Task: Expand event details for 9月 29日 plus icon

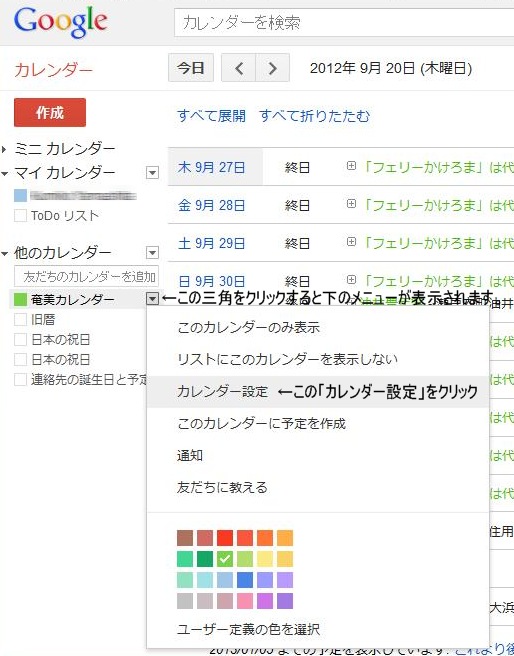Action: [x=351, y=242]
